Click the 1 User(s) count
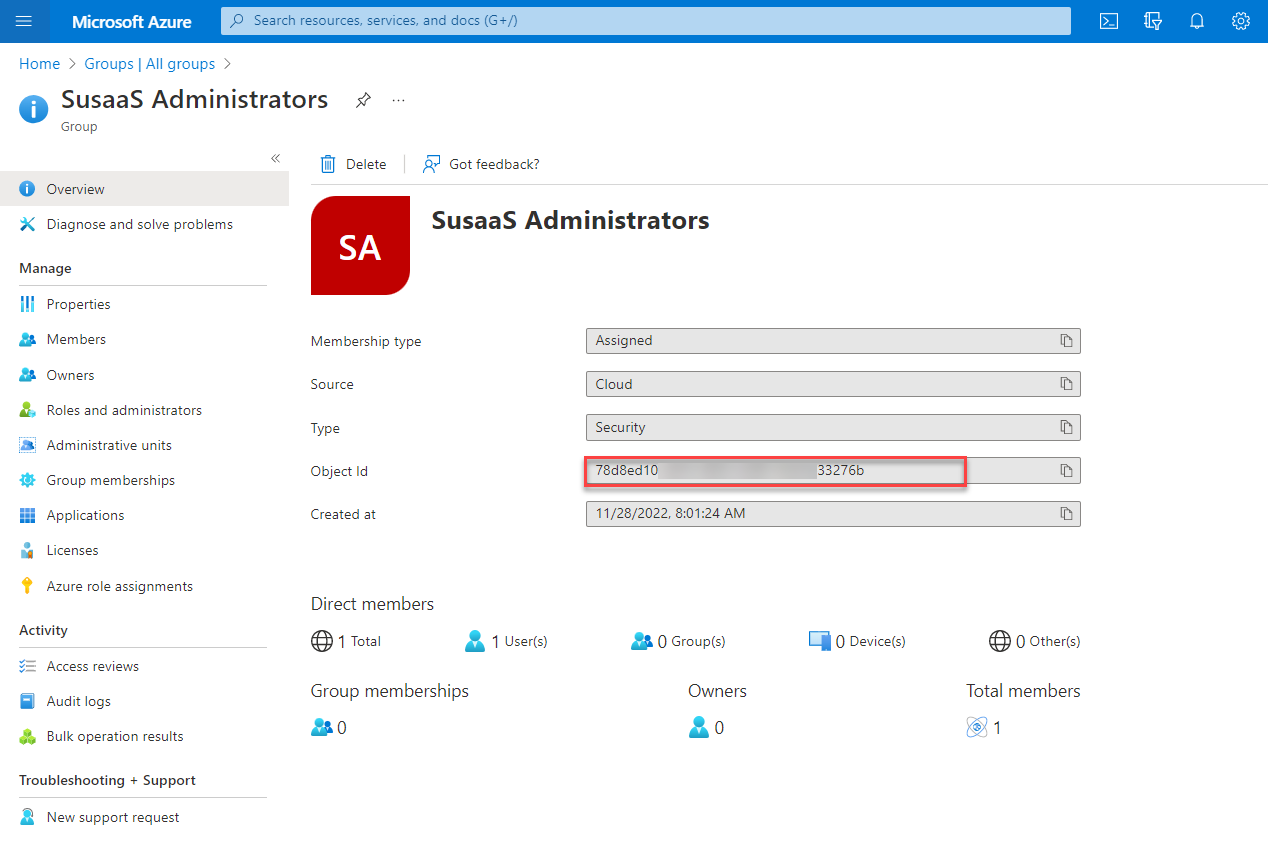The height and width of the screenshot is (865, 1268). 506,641
